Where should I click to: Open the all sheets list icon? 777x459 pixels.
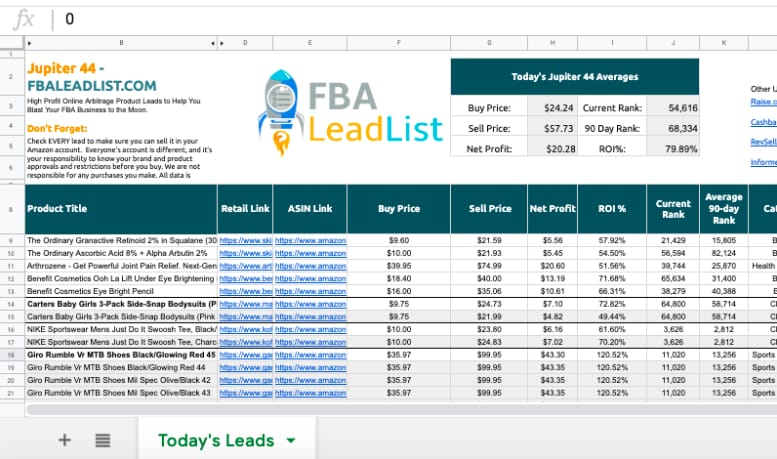click(x=102, y=440)
